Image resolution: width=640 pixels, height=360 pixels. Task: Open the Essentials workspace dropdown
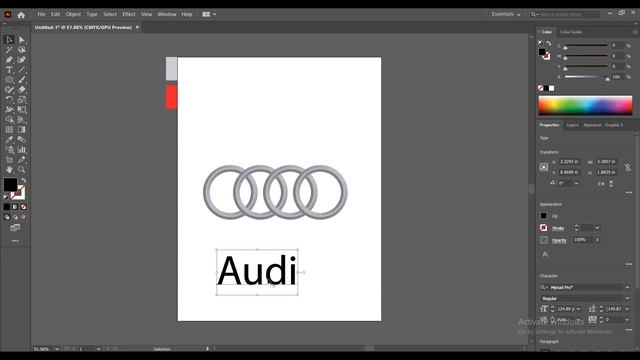tap(506, 14)
